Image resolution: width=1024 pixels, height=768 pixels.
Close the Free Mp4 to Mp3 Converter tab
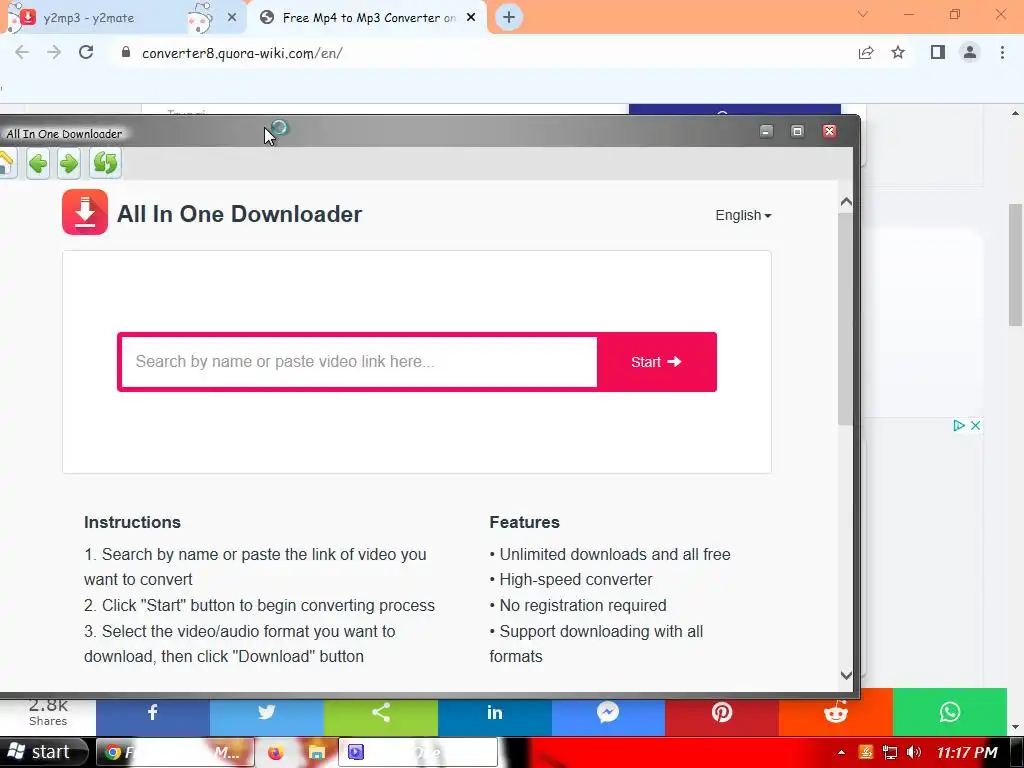pos(471,18)
